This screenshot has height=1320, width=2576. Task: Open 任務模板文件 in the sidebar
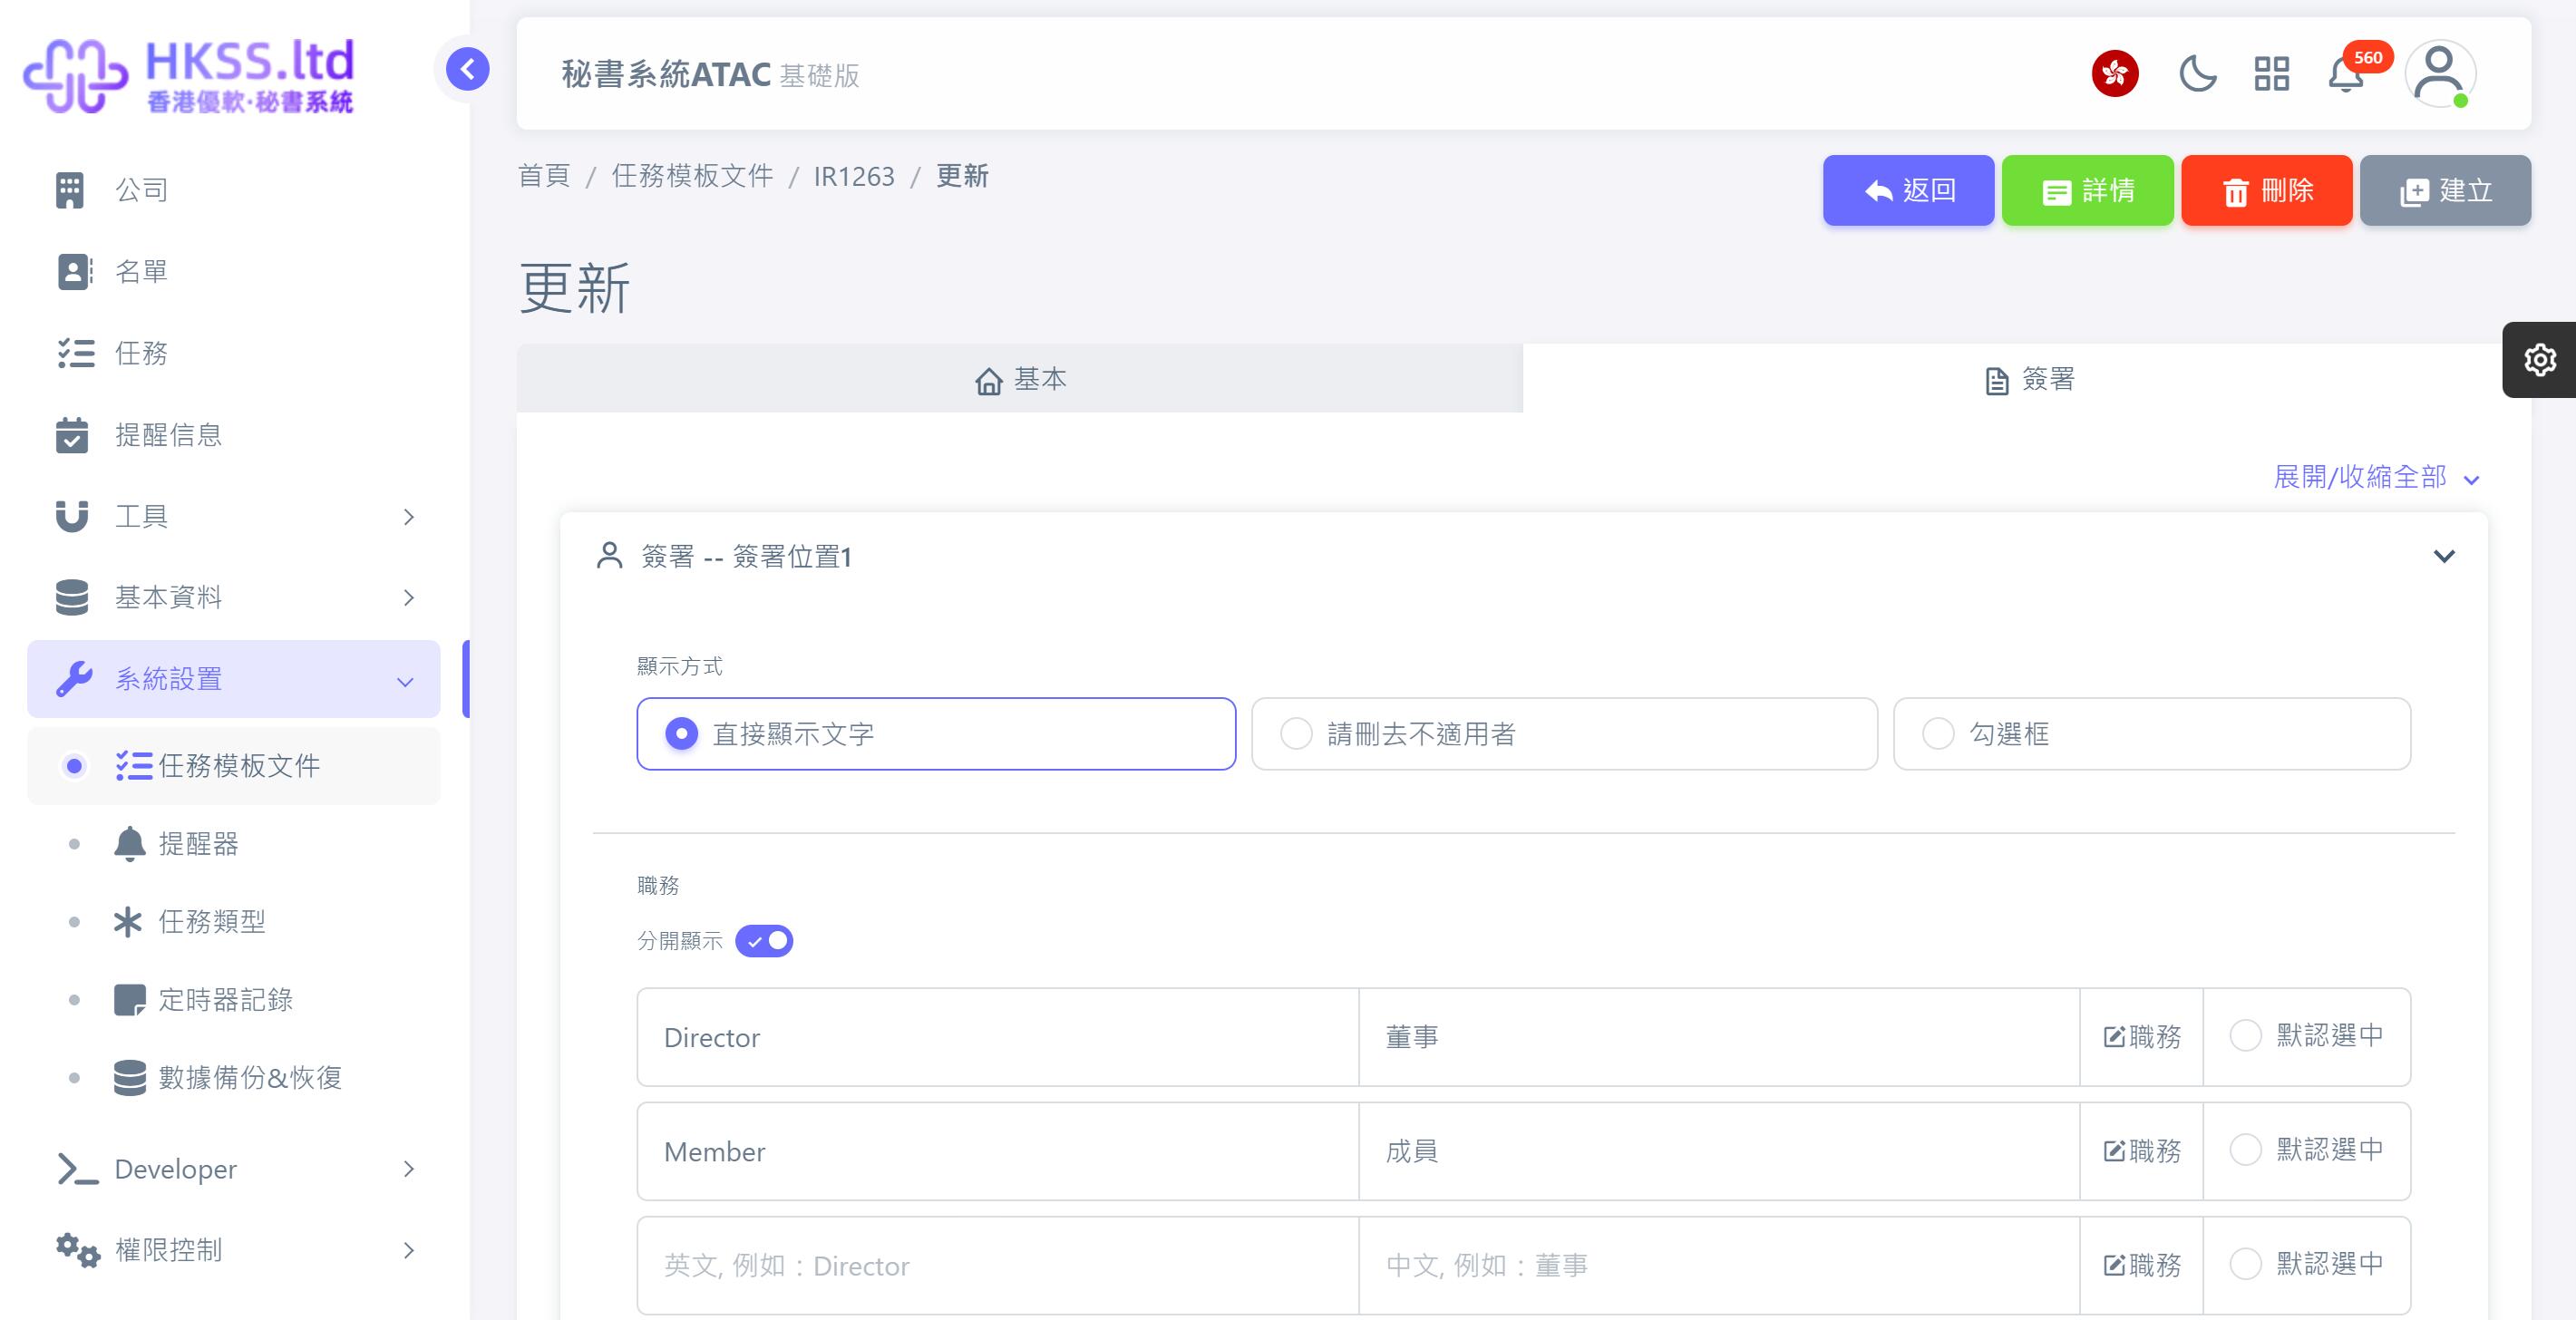[x=234, y=766]
